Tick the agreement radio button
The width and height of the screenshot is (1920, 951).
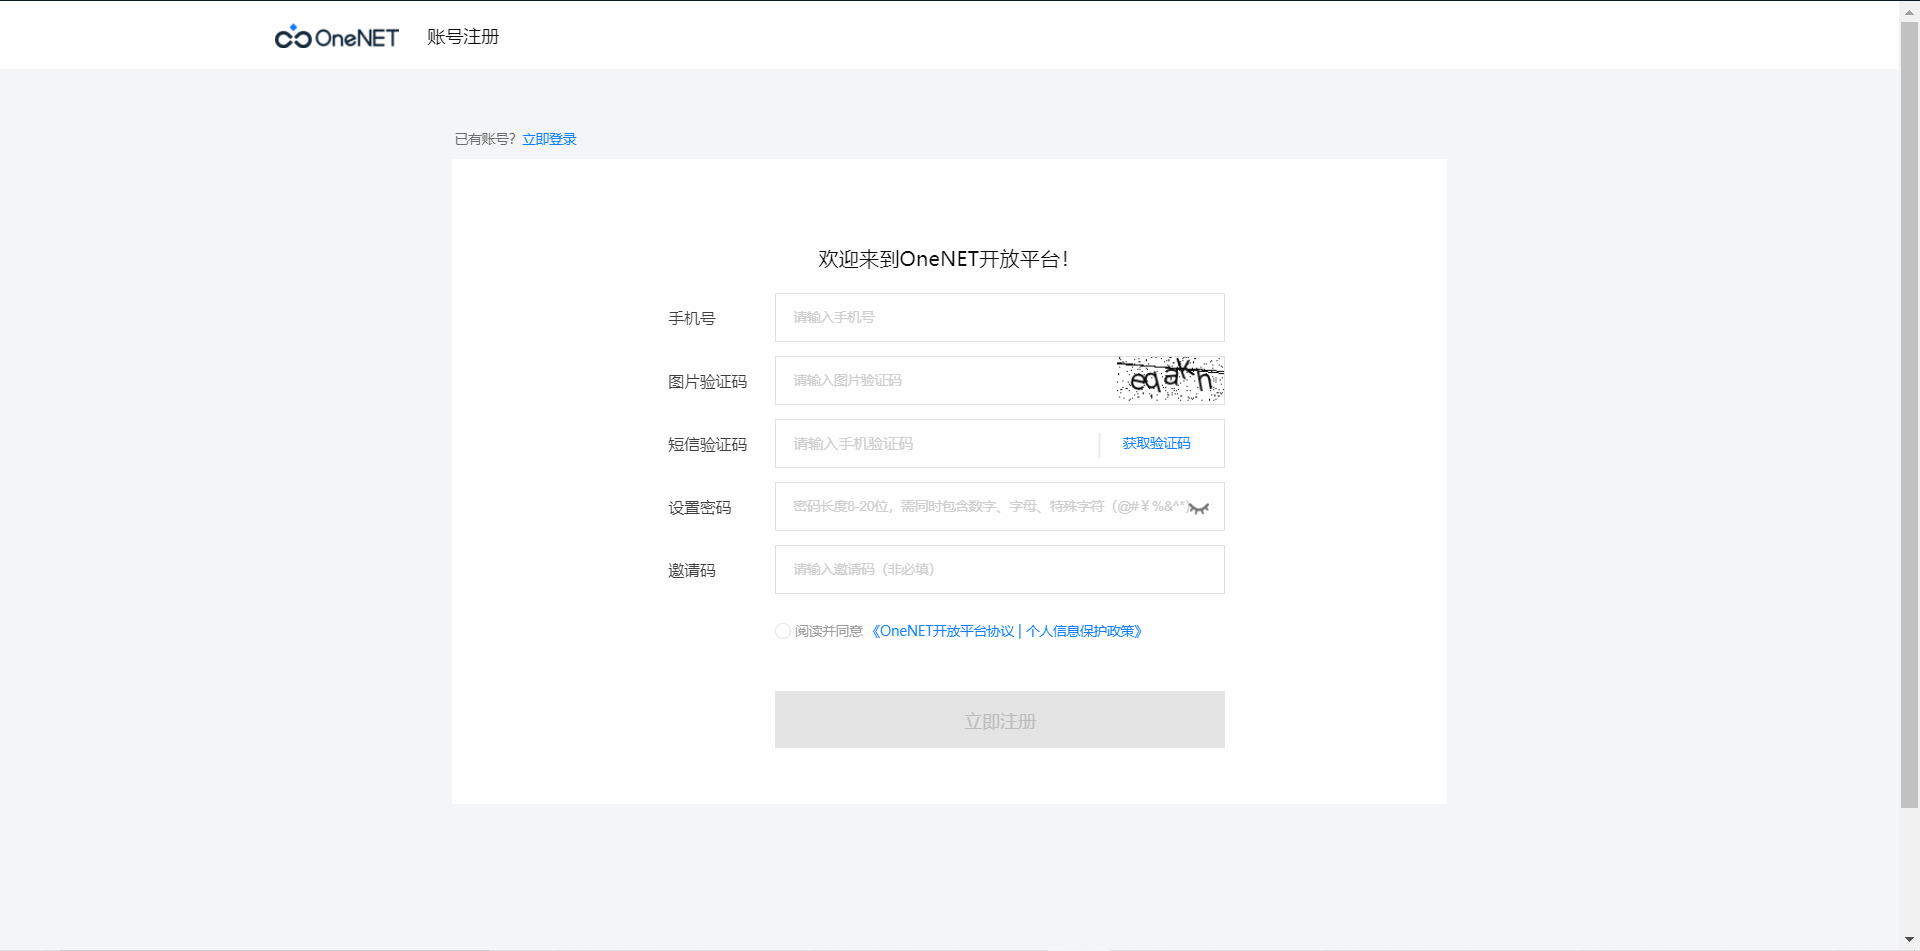(783, 631)
